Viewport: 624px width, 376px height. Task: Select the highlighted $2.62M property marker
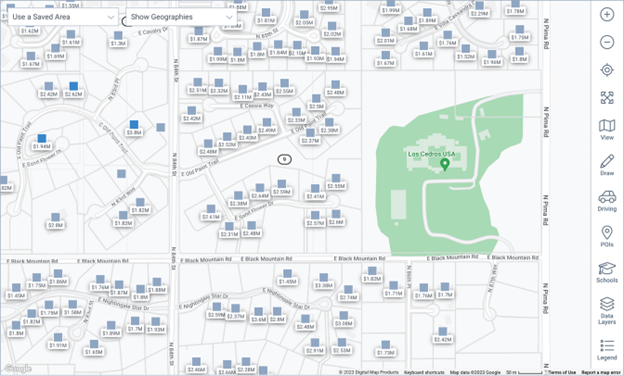coord(74,90)
